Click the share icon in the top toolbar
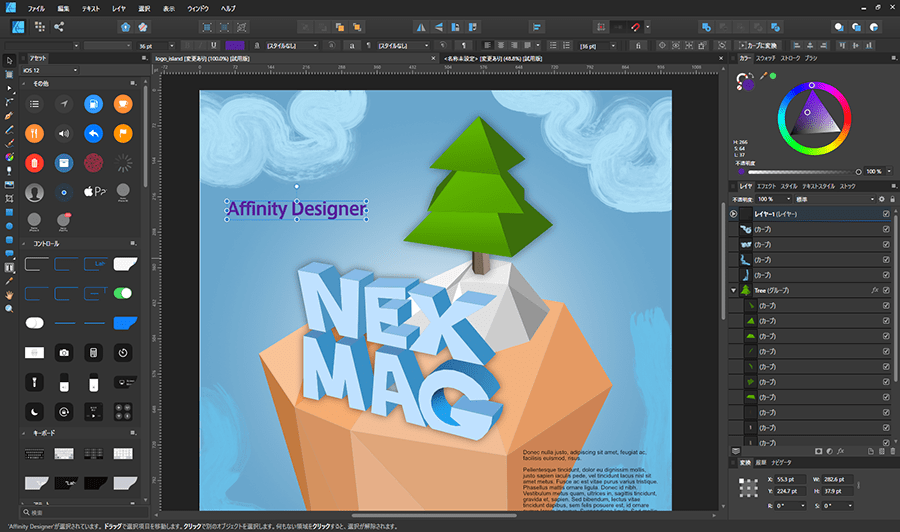The height and width of the screenshot is (532, 900). tap(59, 27)
